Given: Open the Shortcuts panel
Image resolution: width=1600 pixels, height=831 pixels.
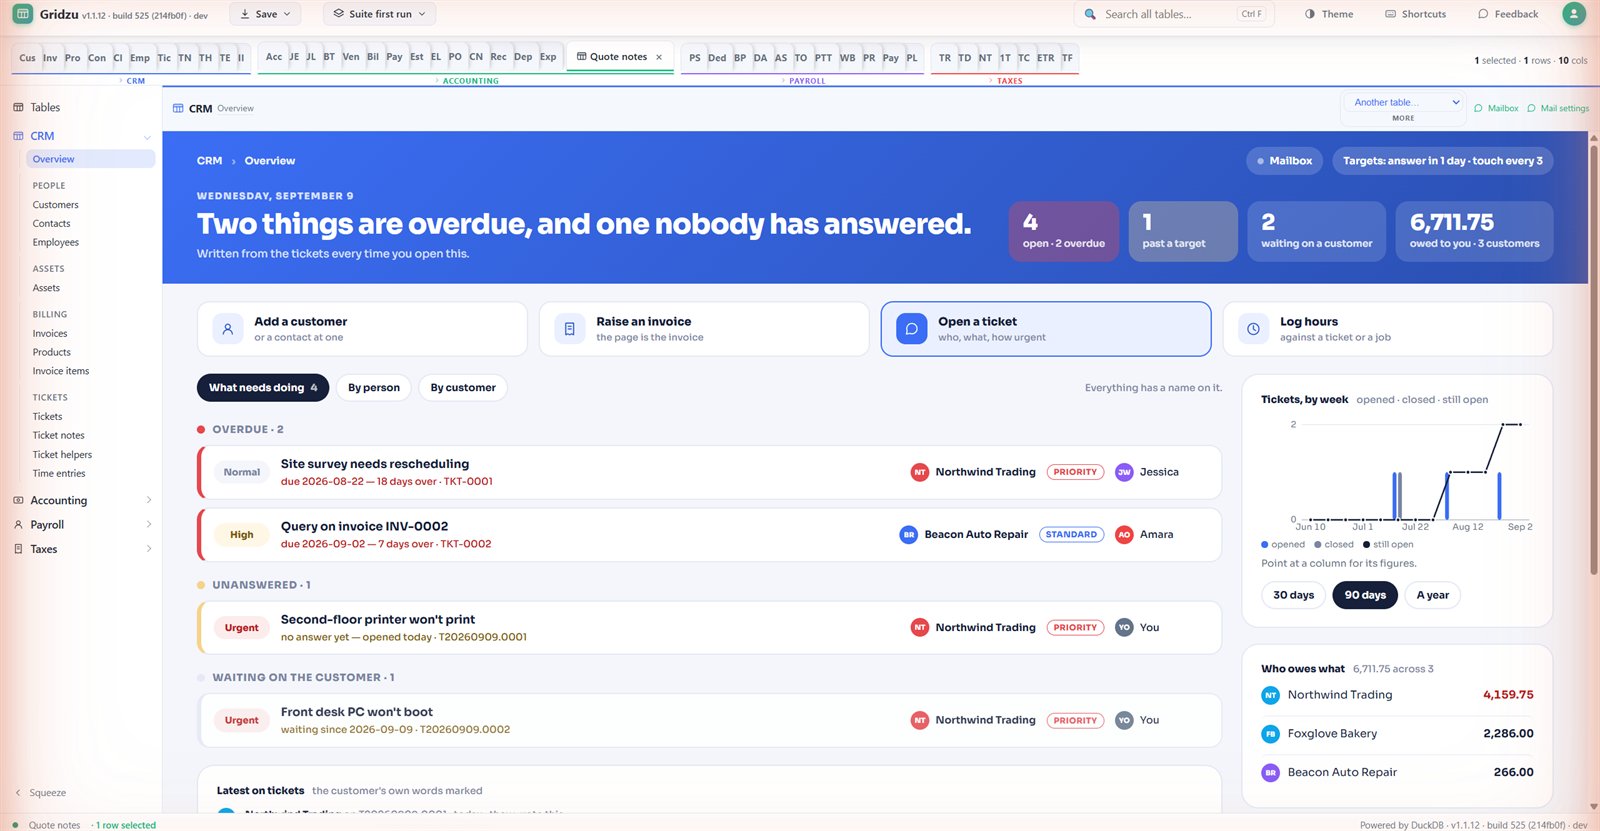Looking at the screenshot, I should tap(1415, 14).
